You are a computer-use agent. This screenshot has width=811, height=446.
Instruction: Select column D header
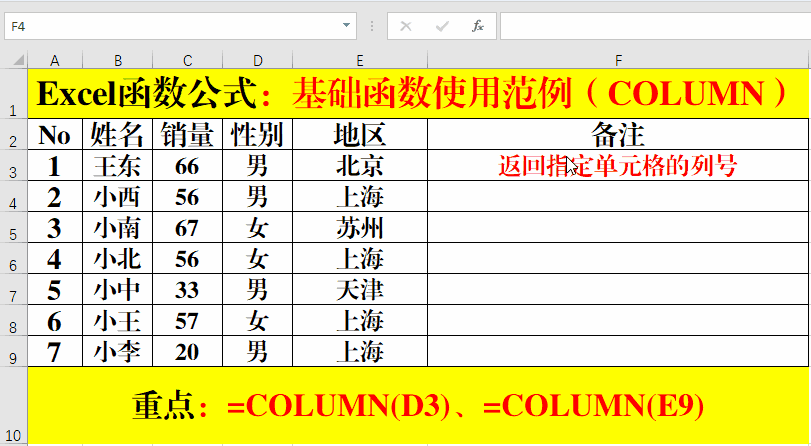[258, 61]
